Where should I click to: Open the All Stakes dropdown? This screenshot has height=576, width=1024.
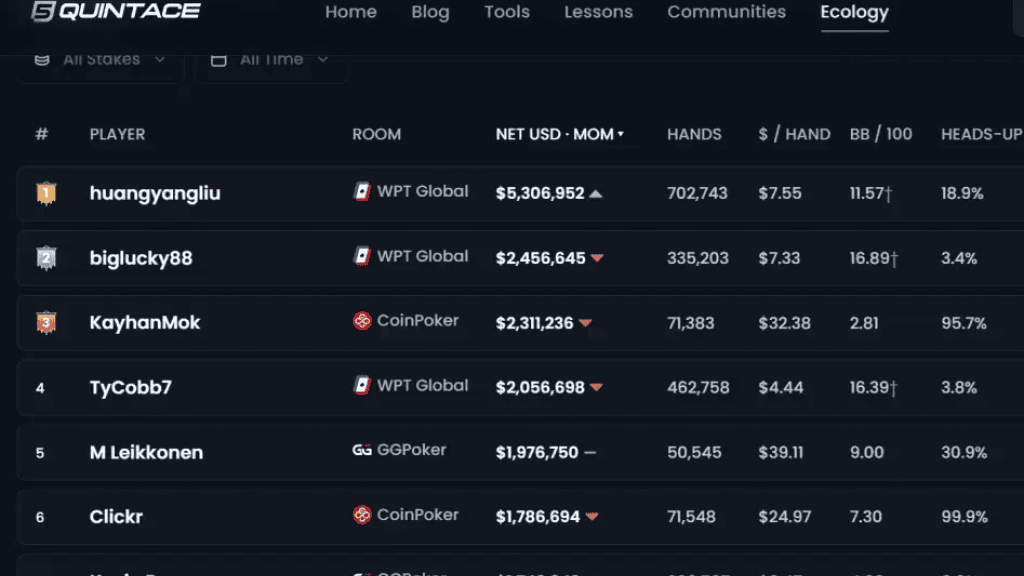click(x=100, y=60)
